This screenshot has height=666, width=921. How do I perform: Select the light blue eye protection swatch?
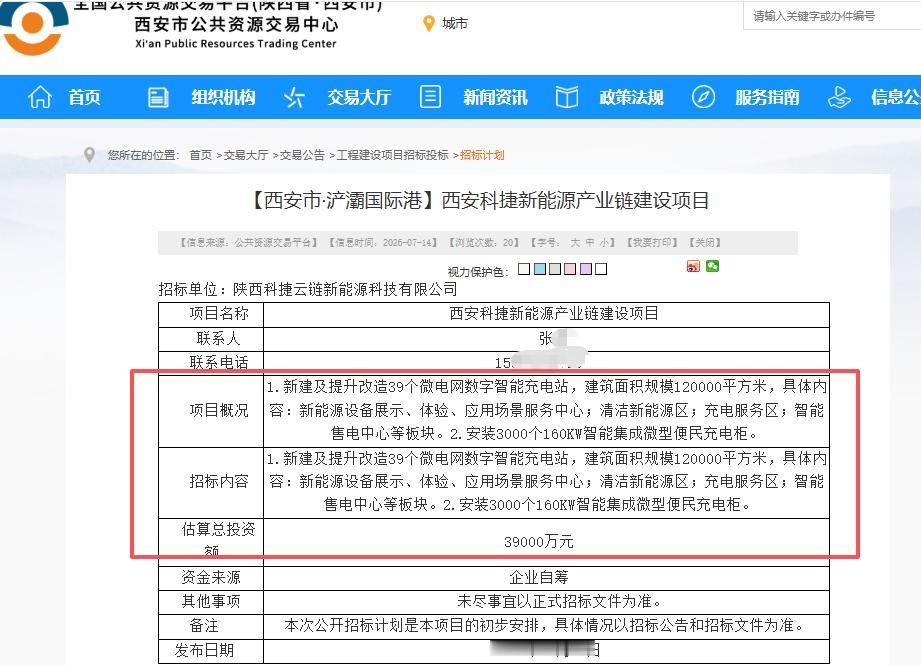(539, 269)
